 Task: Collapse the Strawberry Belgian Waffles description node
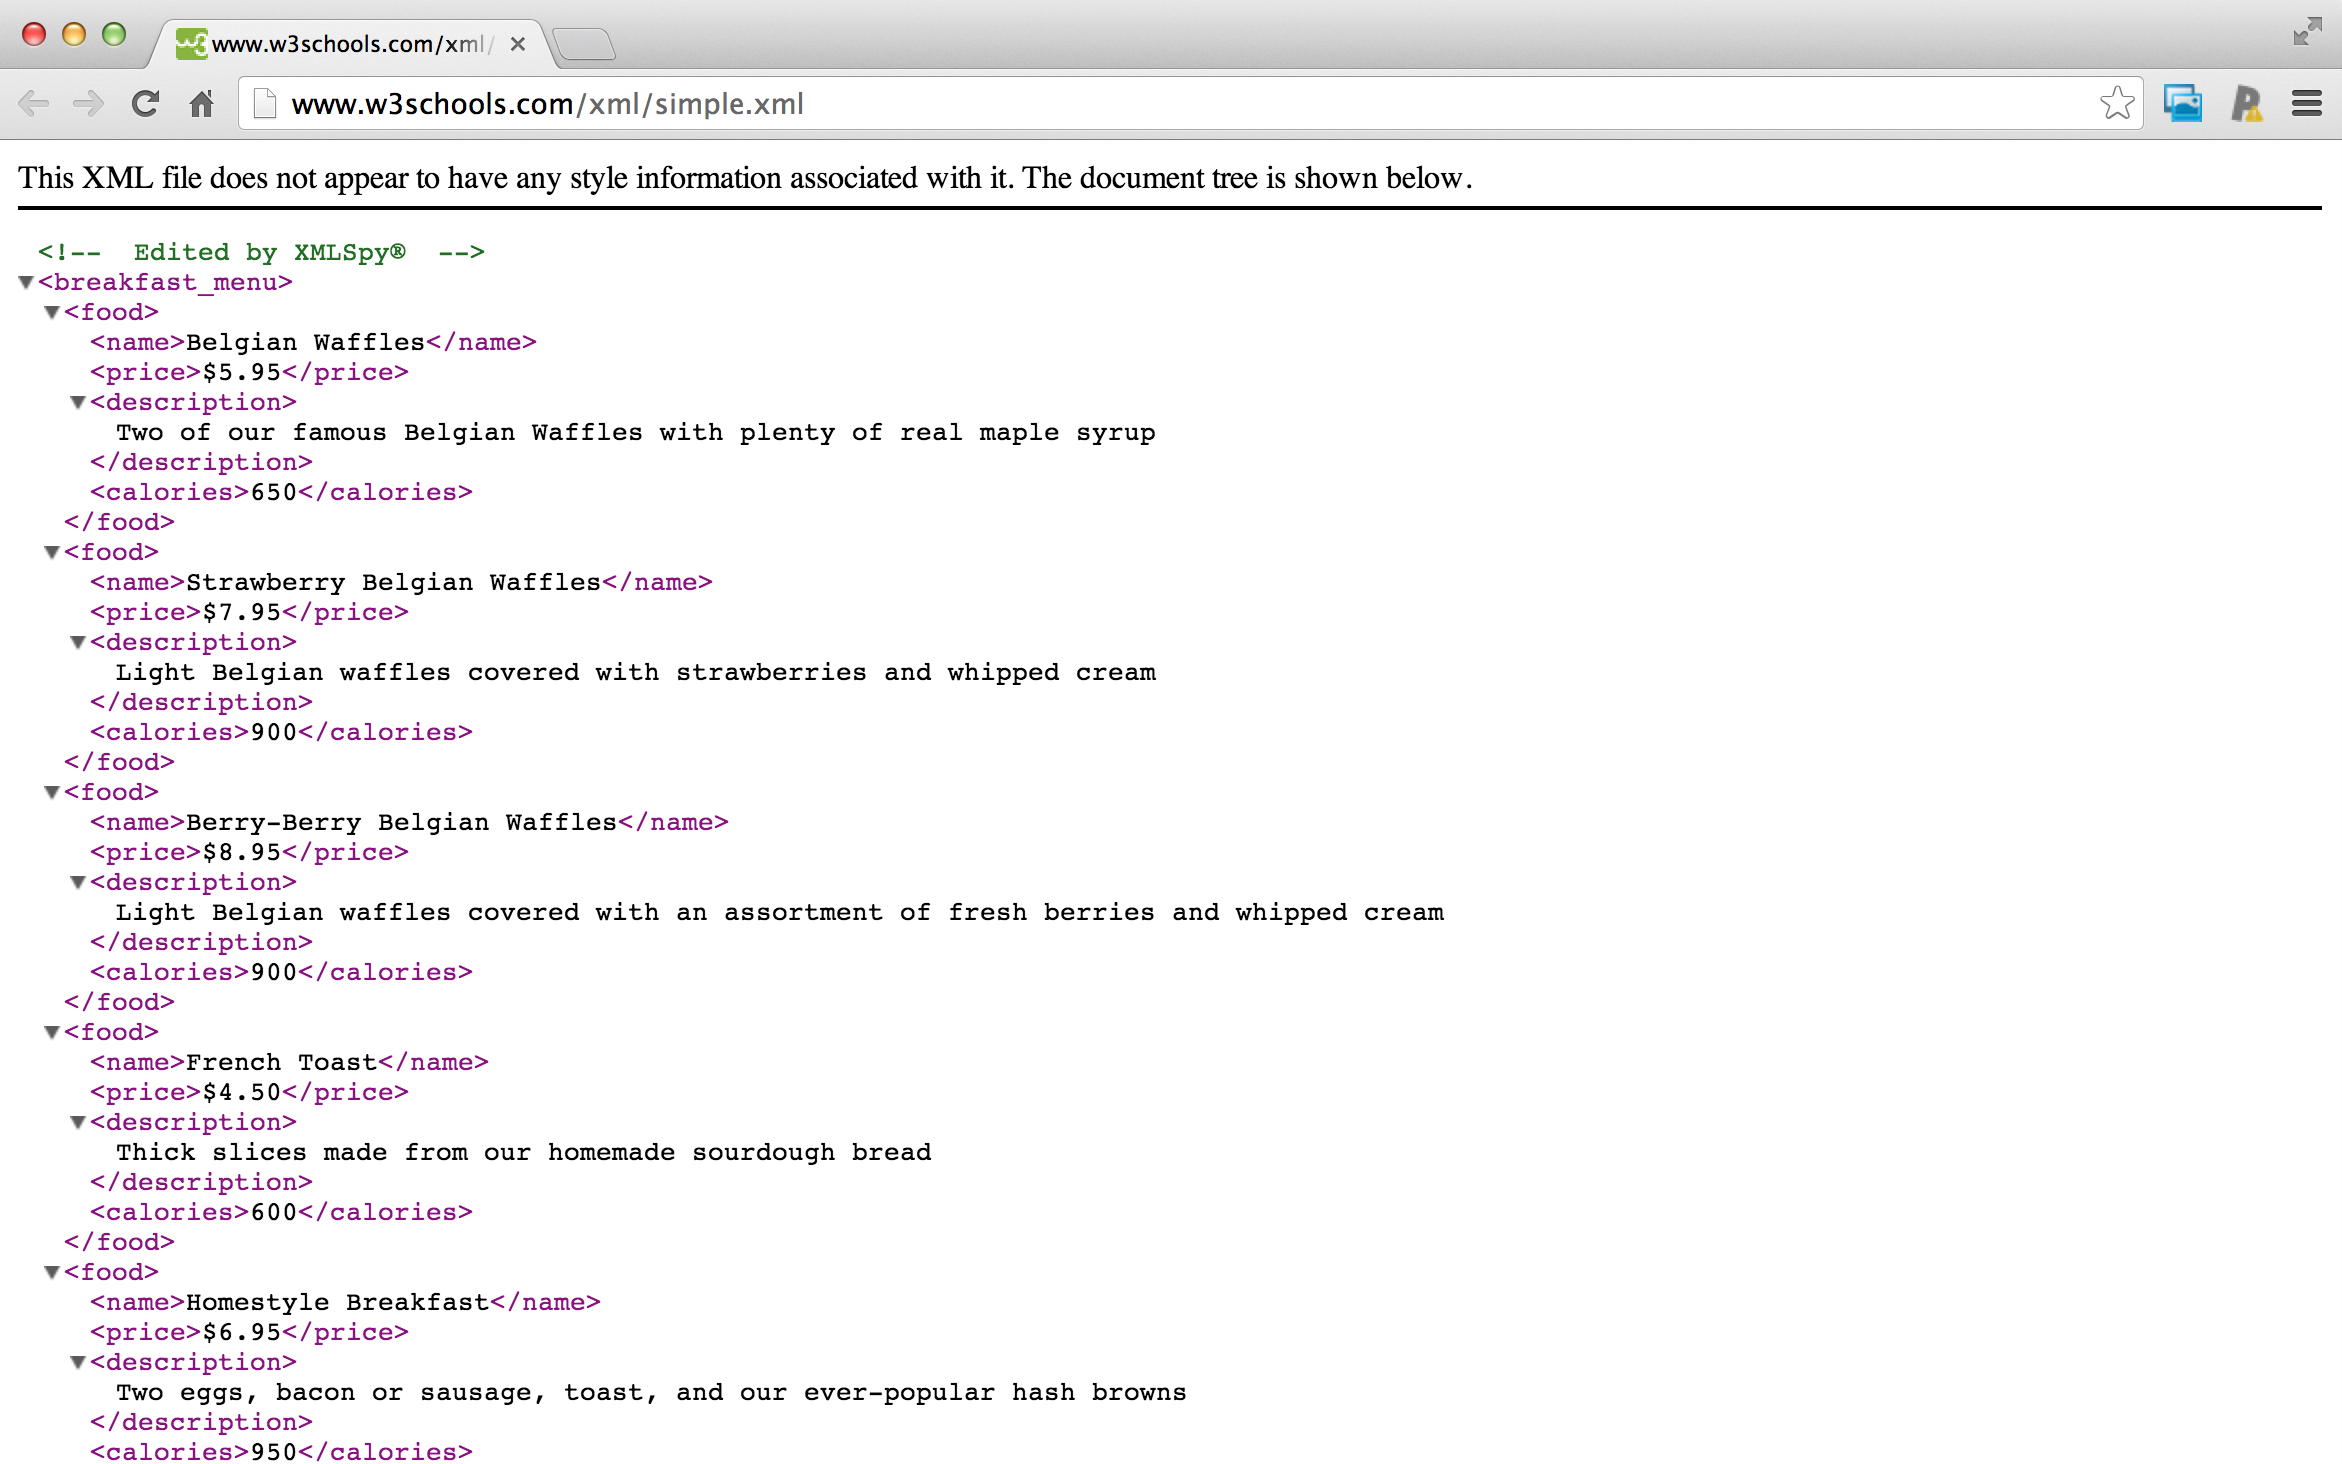(79, 642)
